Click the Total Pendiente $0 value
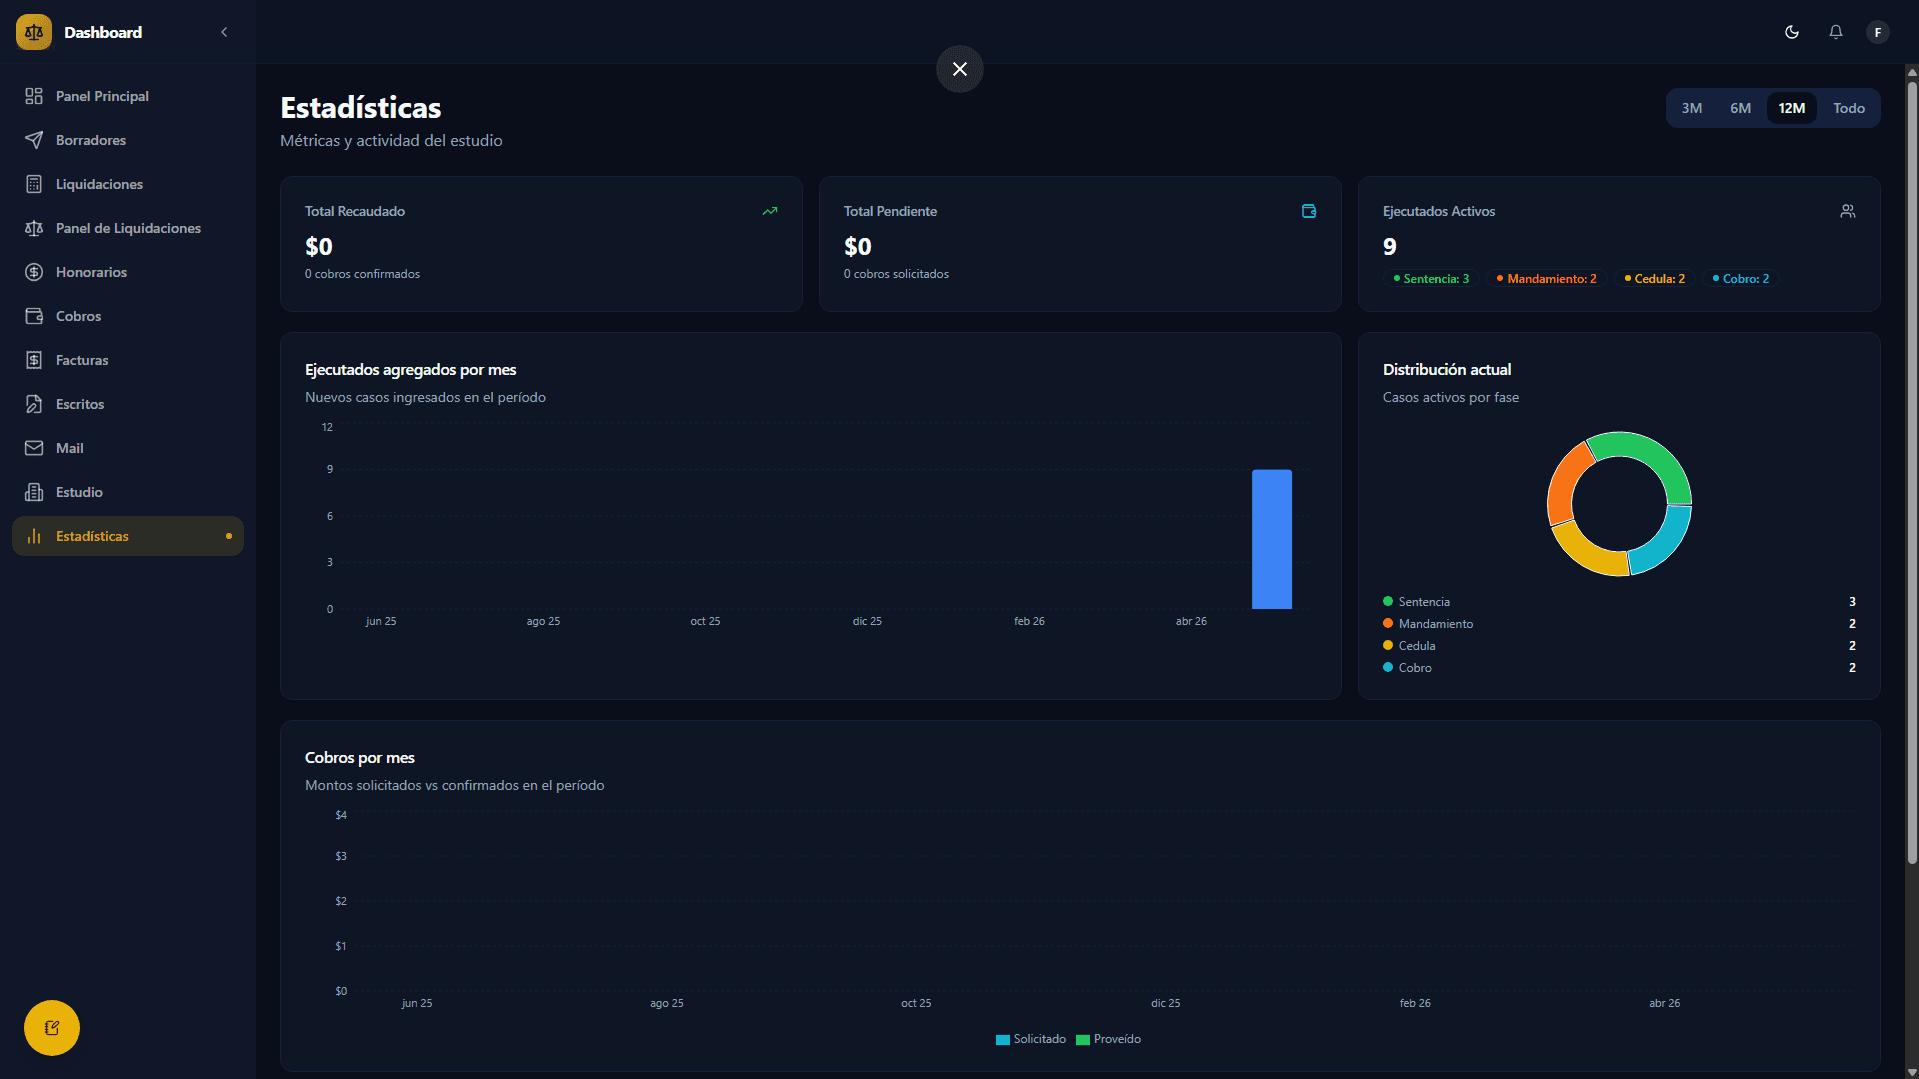This screenshot has height=1079, width=1919. tap(858, 246)
